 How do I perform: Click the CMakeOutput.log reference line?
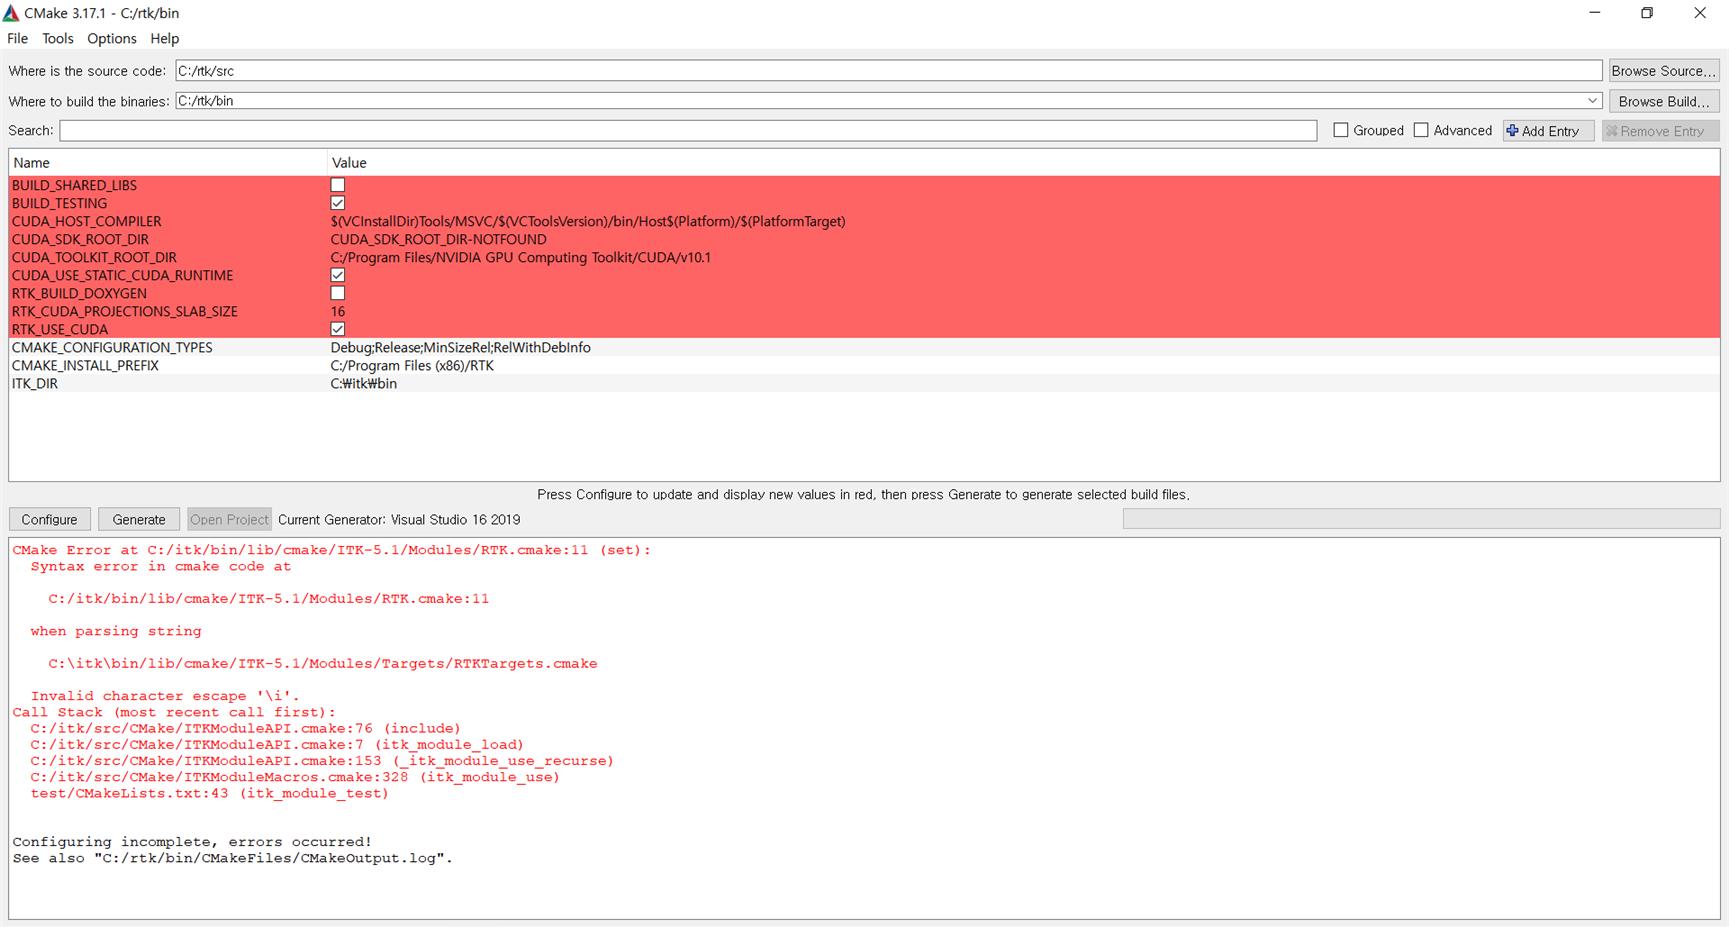coord(232,858)
